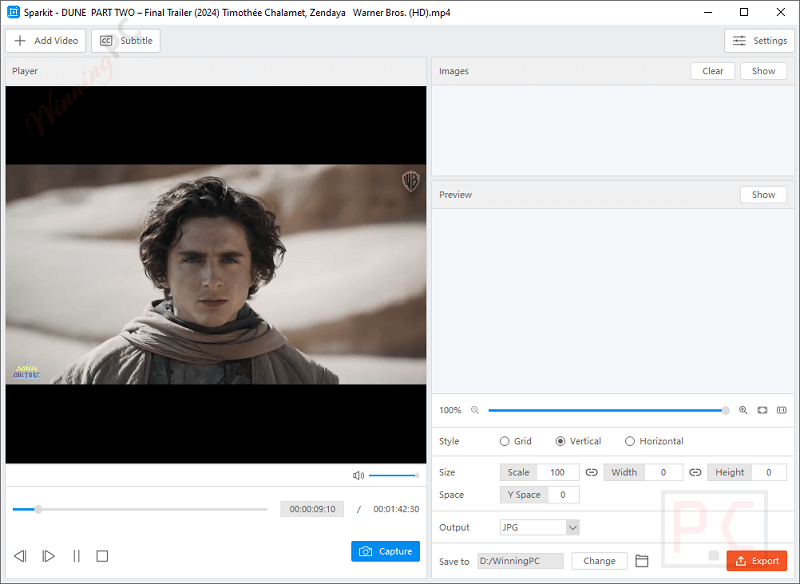Click Show in the Images panel
Viewport: 800px width, 584px height.
tap(763, 71)
